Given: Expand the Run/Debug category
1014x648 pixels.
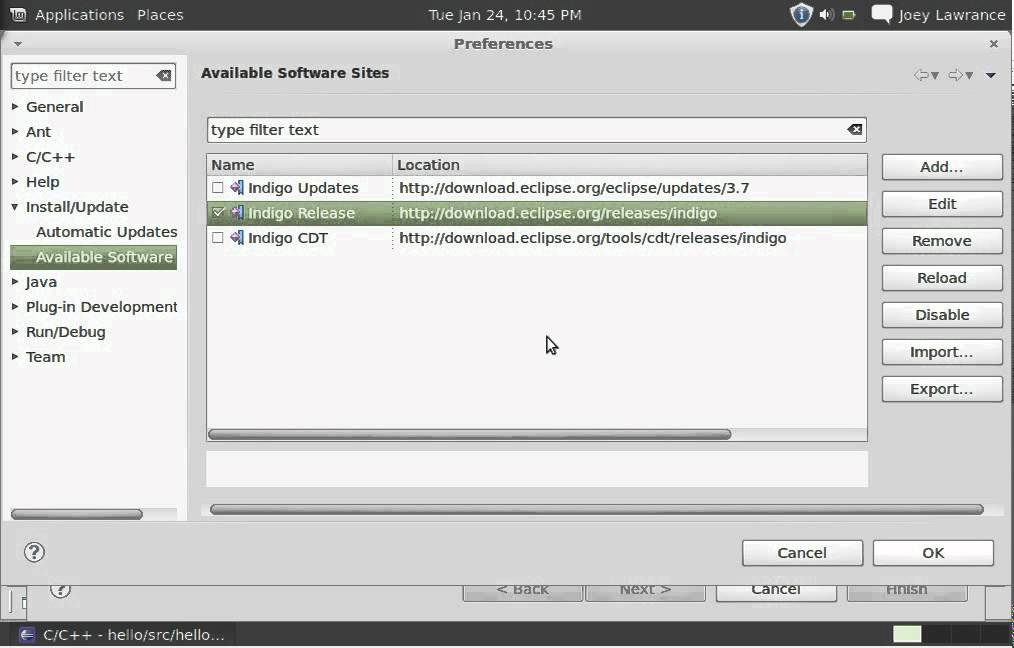Looking at the screenshot, I should point(15,332).
